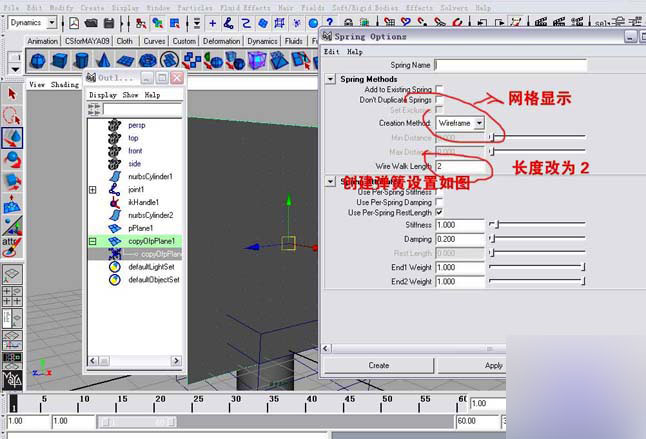Create a polygon sphere from the shelf
The width and height of the screenshot is (646, 439).
38,61
